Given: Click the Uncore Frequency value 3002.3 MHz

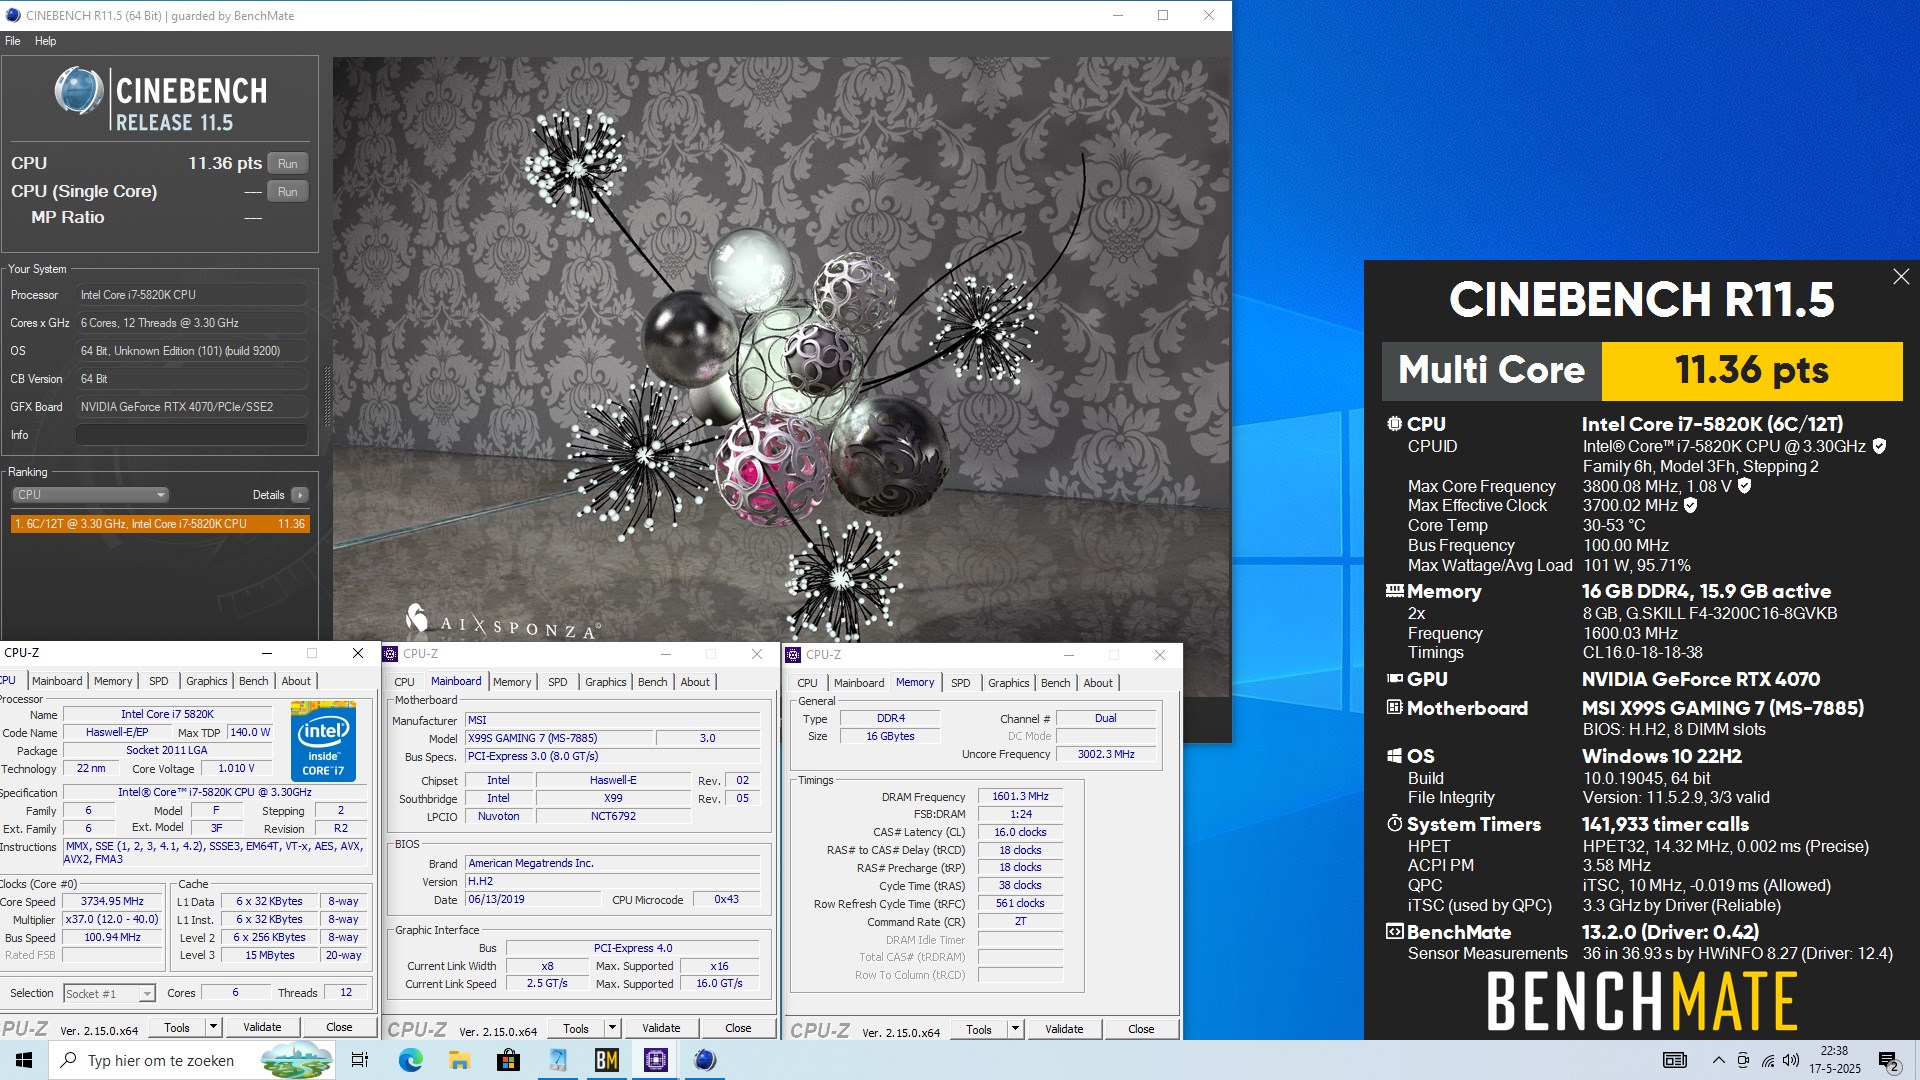Looking at the screenshot, I should pos(1105,754).
